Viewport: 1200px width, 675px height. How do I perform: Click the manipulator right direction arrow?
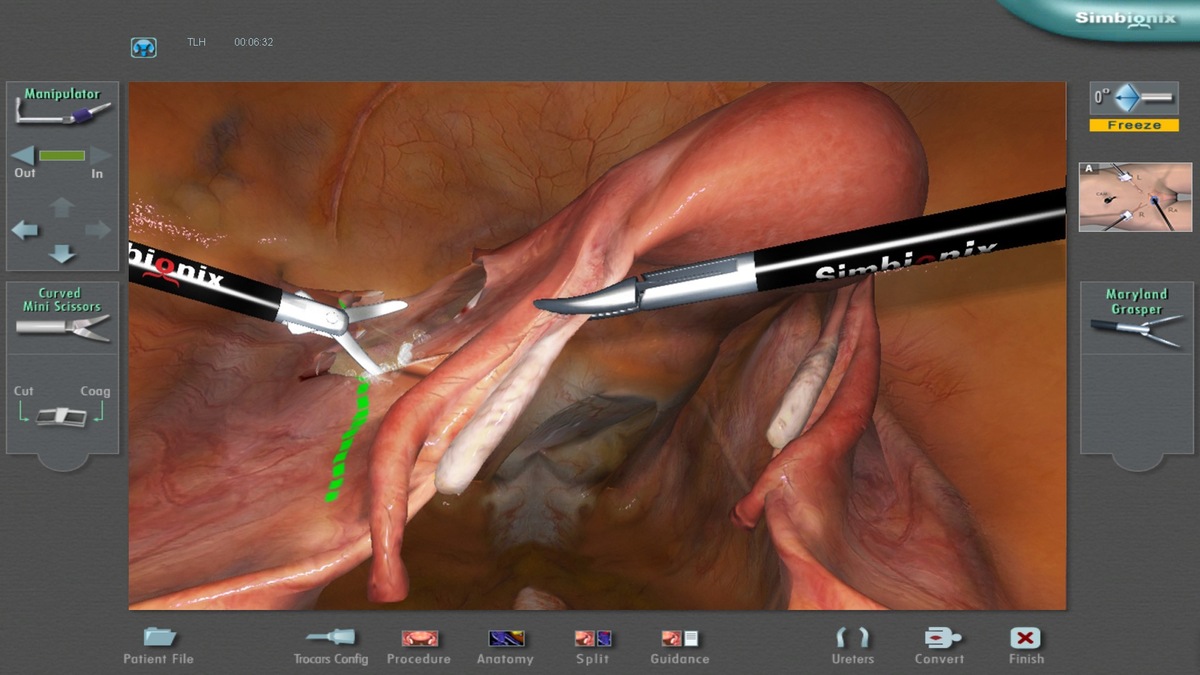[98, 230]
